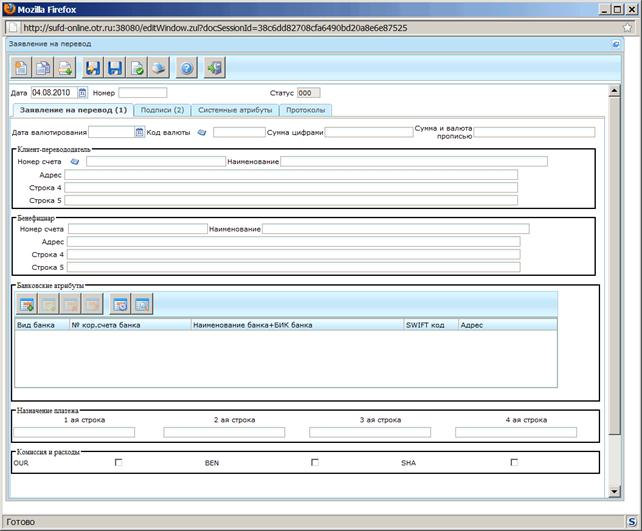Click the blue floppy save icon
The height and width of the screenshot is (531, 642).
[115, 68]
